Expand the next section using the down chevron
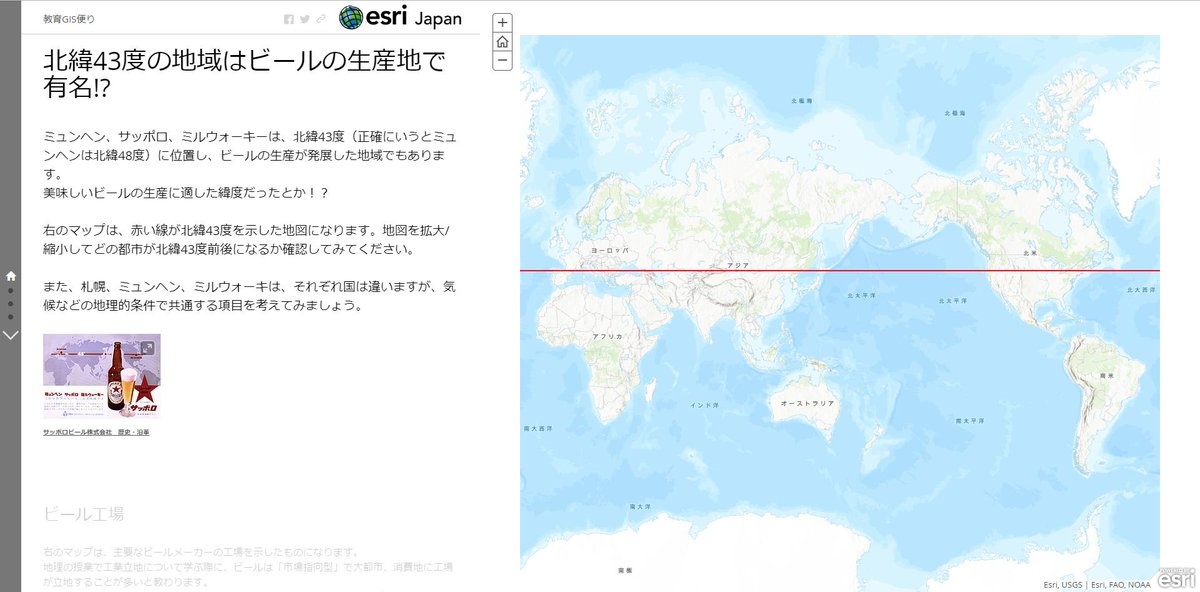Screen dimensions: 1200x592 click(10, 334)
